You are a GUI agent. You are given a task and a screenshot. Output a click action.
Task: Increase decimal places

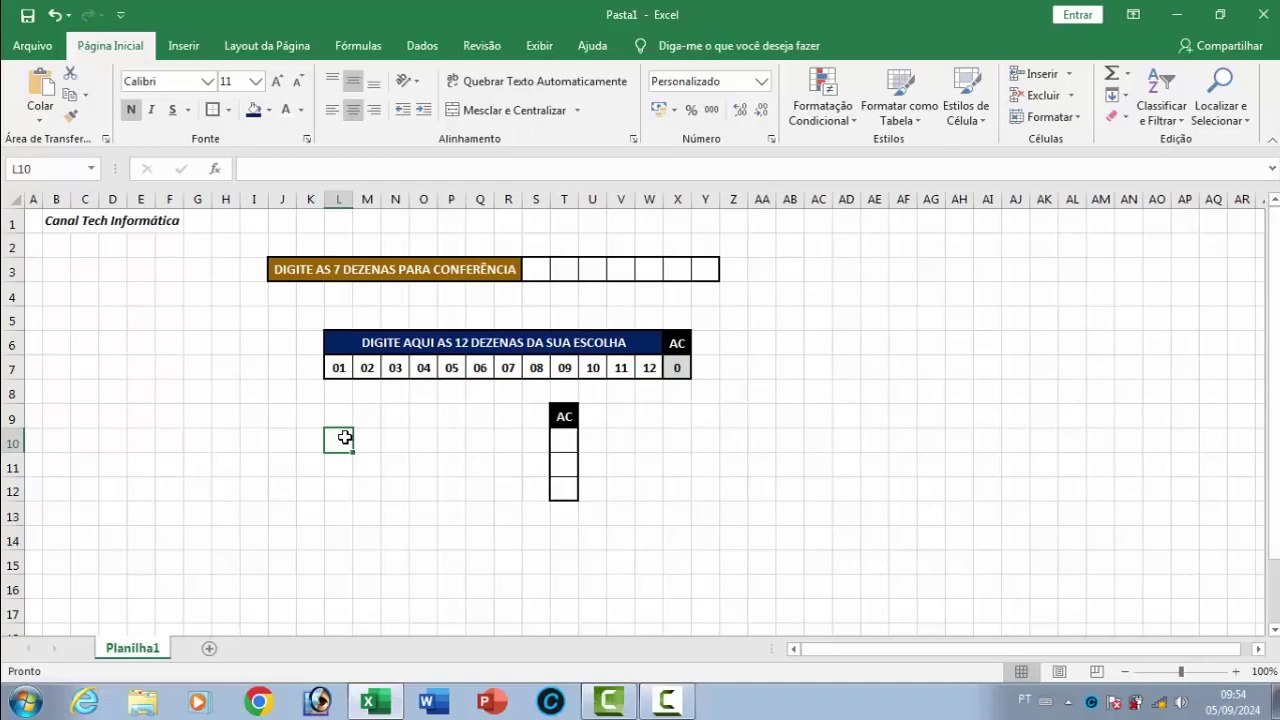tap(740, 110)
